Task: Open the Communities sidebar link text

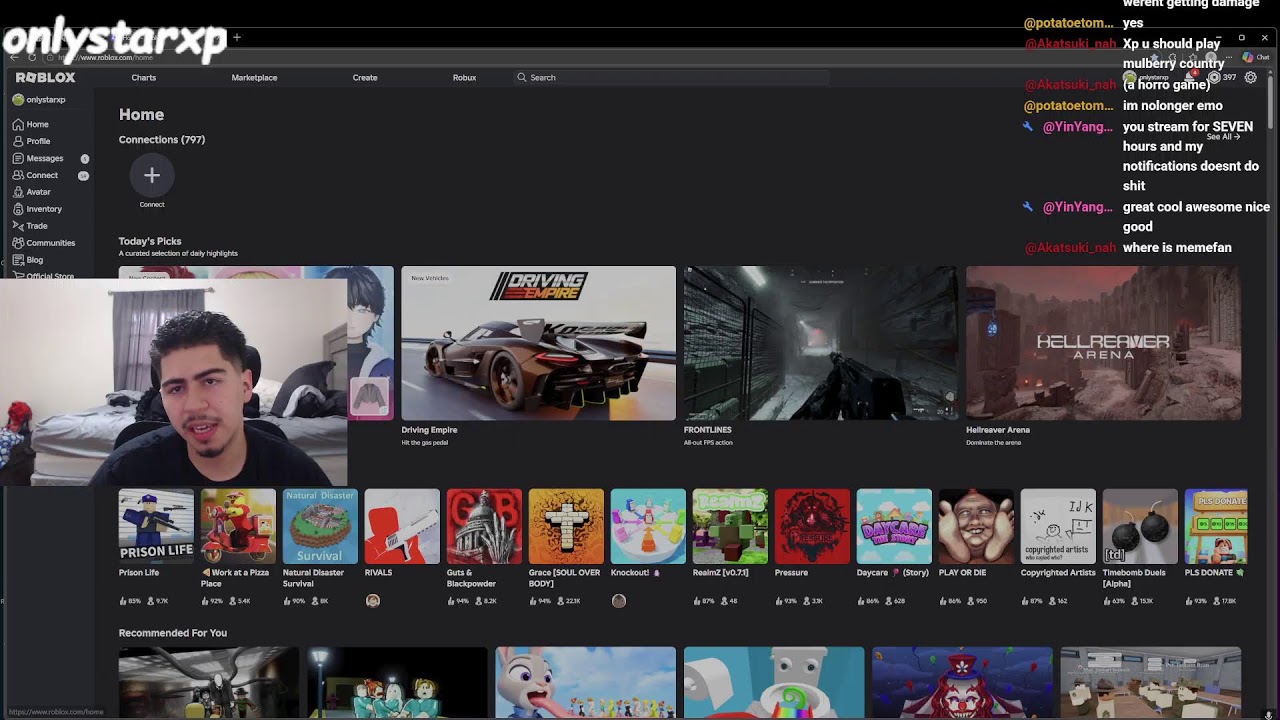Action: (51, 243)
